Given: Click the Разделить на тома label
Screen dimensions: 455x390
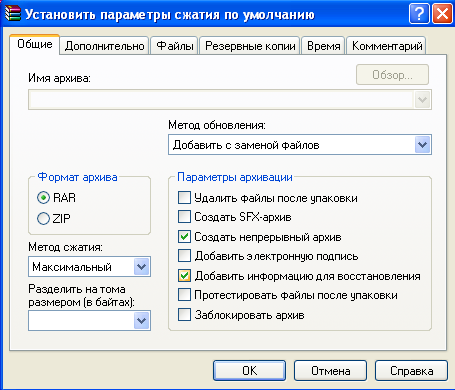Looking at the screenshot, I should (81, 295).
